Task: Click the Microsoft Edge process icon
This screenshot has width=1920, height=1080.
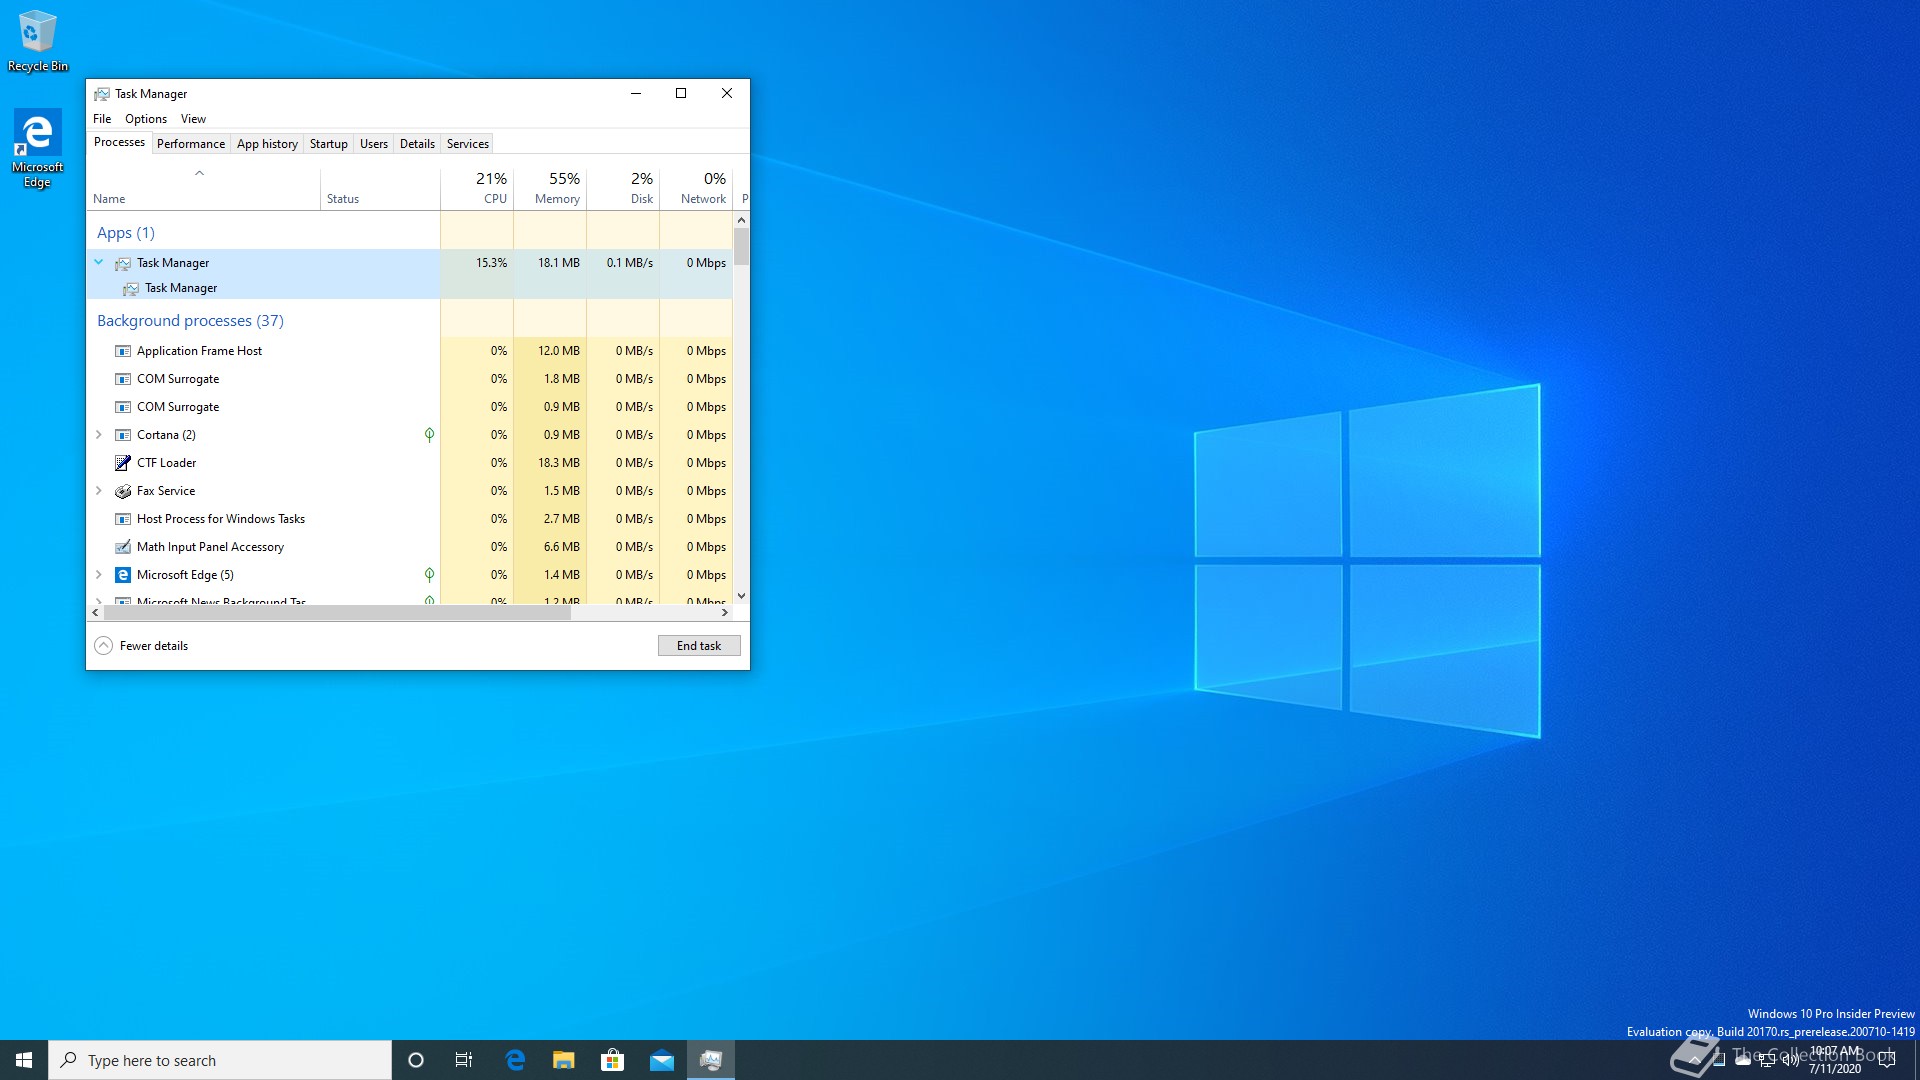Action: pyautogui.click(x=122, y=575)
